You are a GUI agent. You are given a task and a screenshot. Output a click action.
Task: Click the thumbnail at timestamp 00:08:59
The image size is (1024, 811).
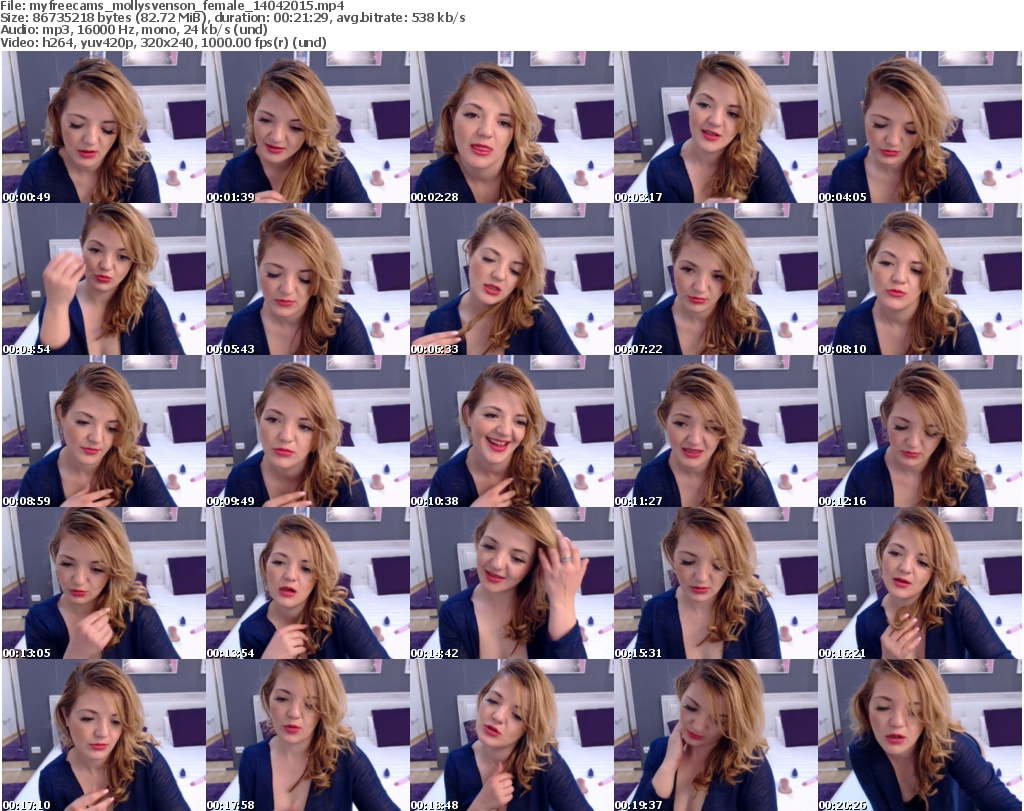[104, 432]
